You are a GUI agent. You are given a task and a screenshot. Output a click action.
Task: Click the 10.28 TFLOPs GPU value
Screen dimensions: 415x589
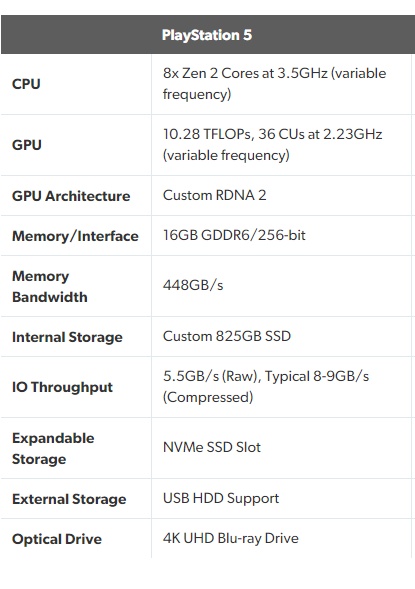(x=272, y=145)
